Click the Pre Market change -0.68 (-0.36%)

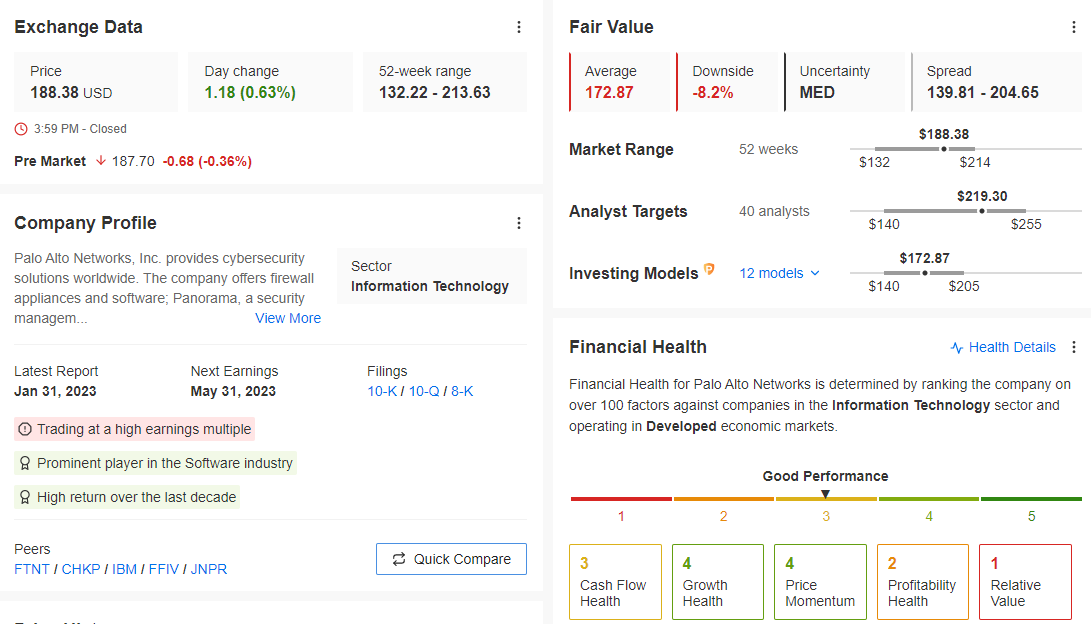point(207,161)
